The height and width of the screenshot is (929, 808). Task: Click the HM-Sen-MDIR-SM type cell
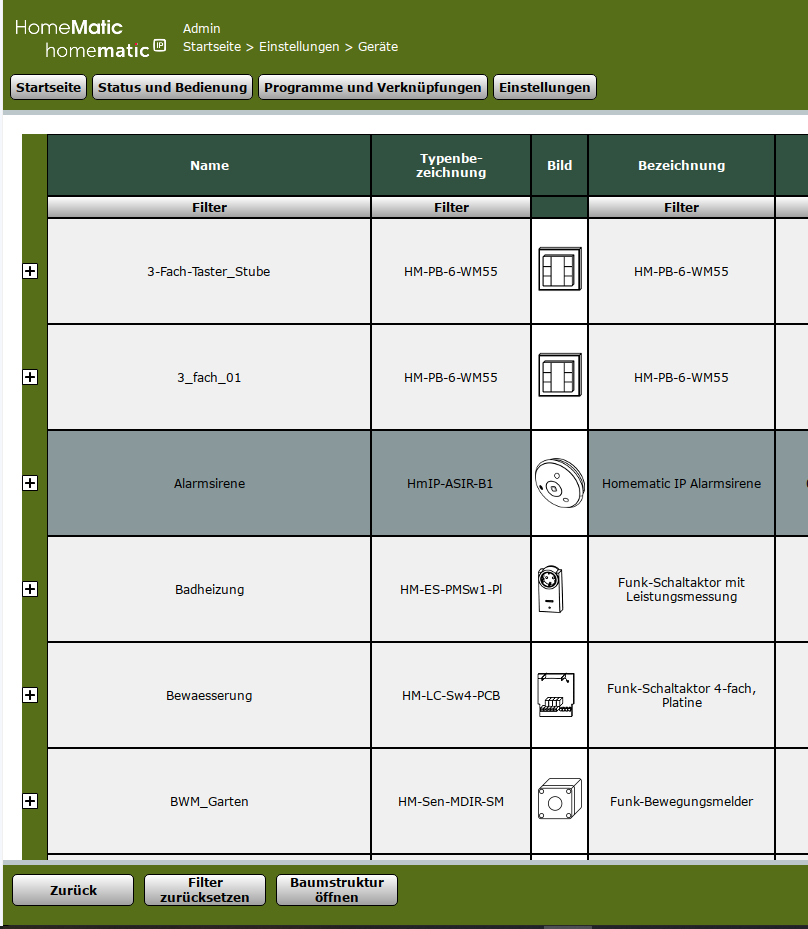coord(451,802)
